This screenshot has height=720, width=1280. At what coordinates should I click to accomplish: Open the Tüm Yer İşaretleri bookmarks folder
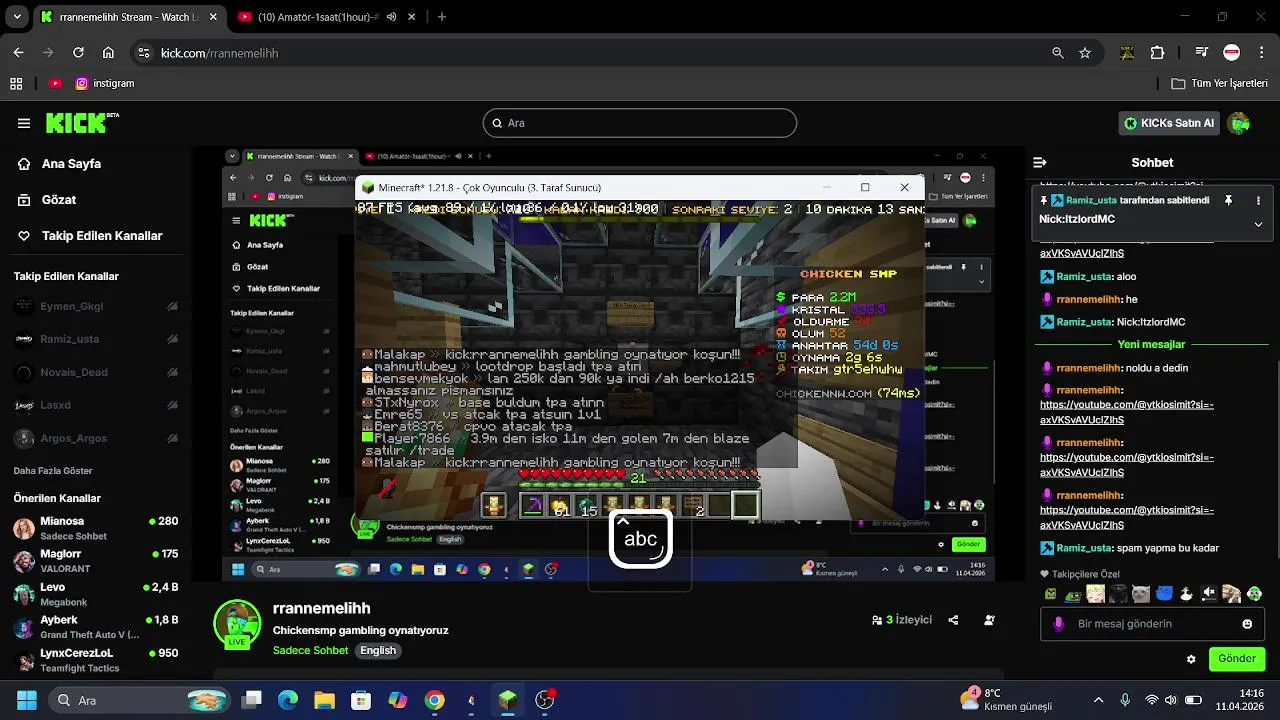pyautogui.click(x=1219, y=84)
